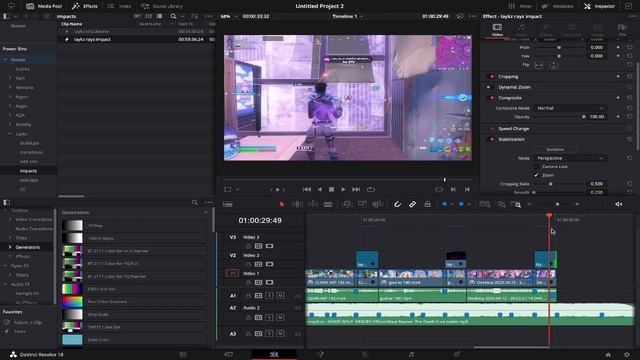The width and height of the screenshot is (640, 360).
Task: Go to last frame in the viewer
Action: click(x=356, y=189)
